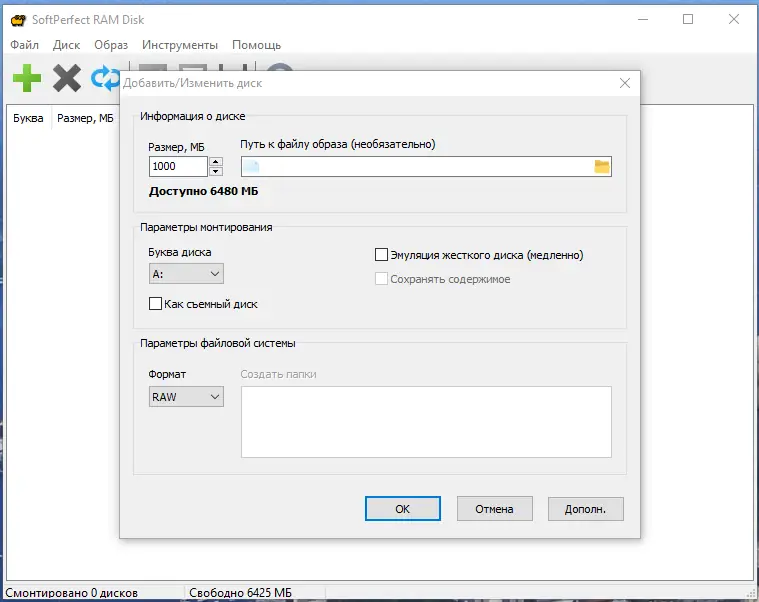The image size is (759, 602).
Task: Open the Формат dropdown showing RAW
Action: click(186, 397)
